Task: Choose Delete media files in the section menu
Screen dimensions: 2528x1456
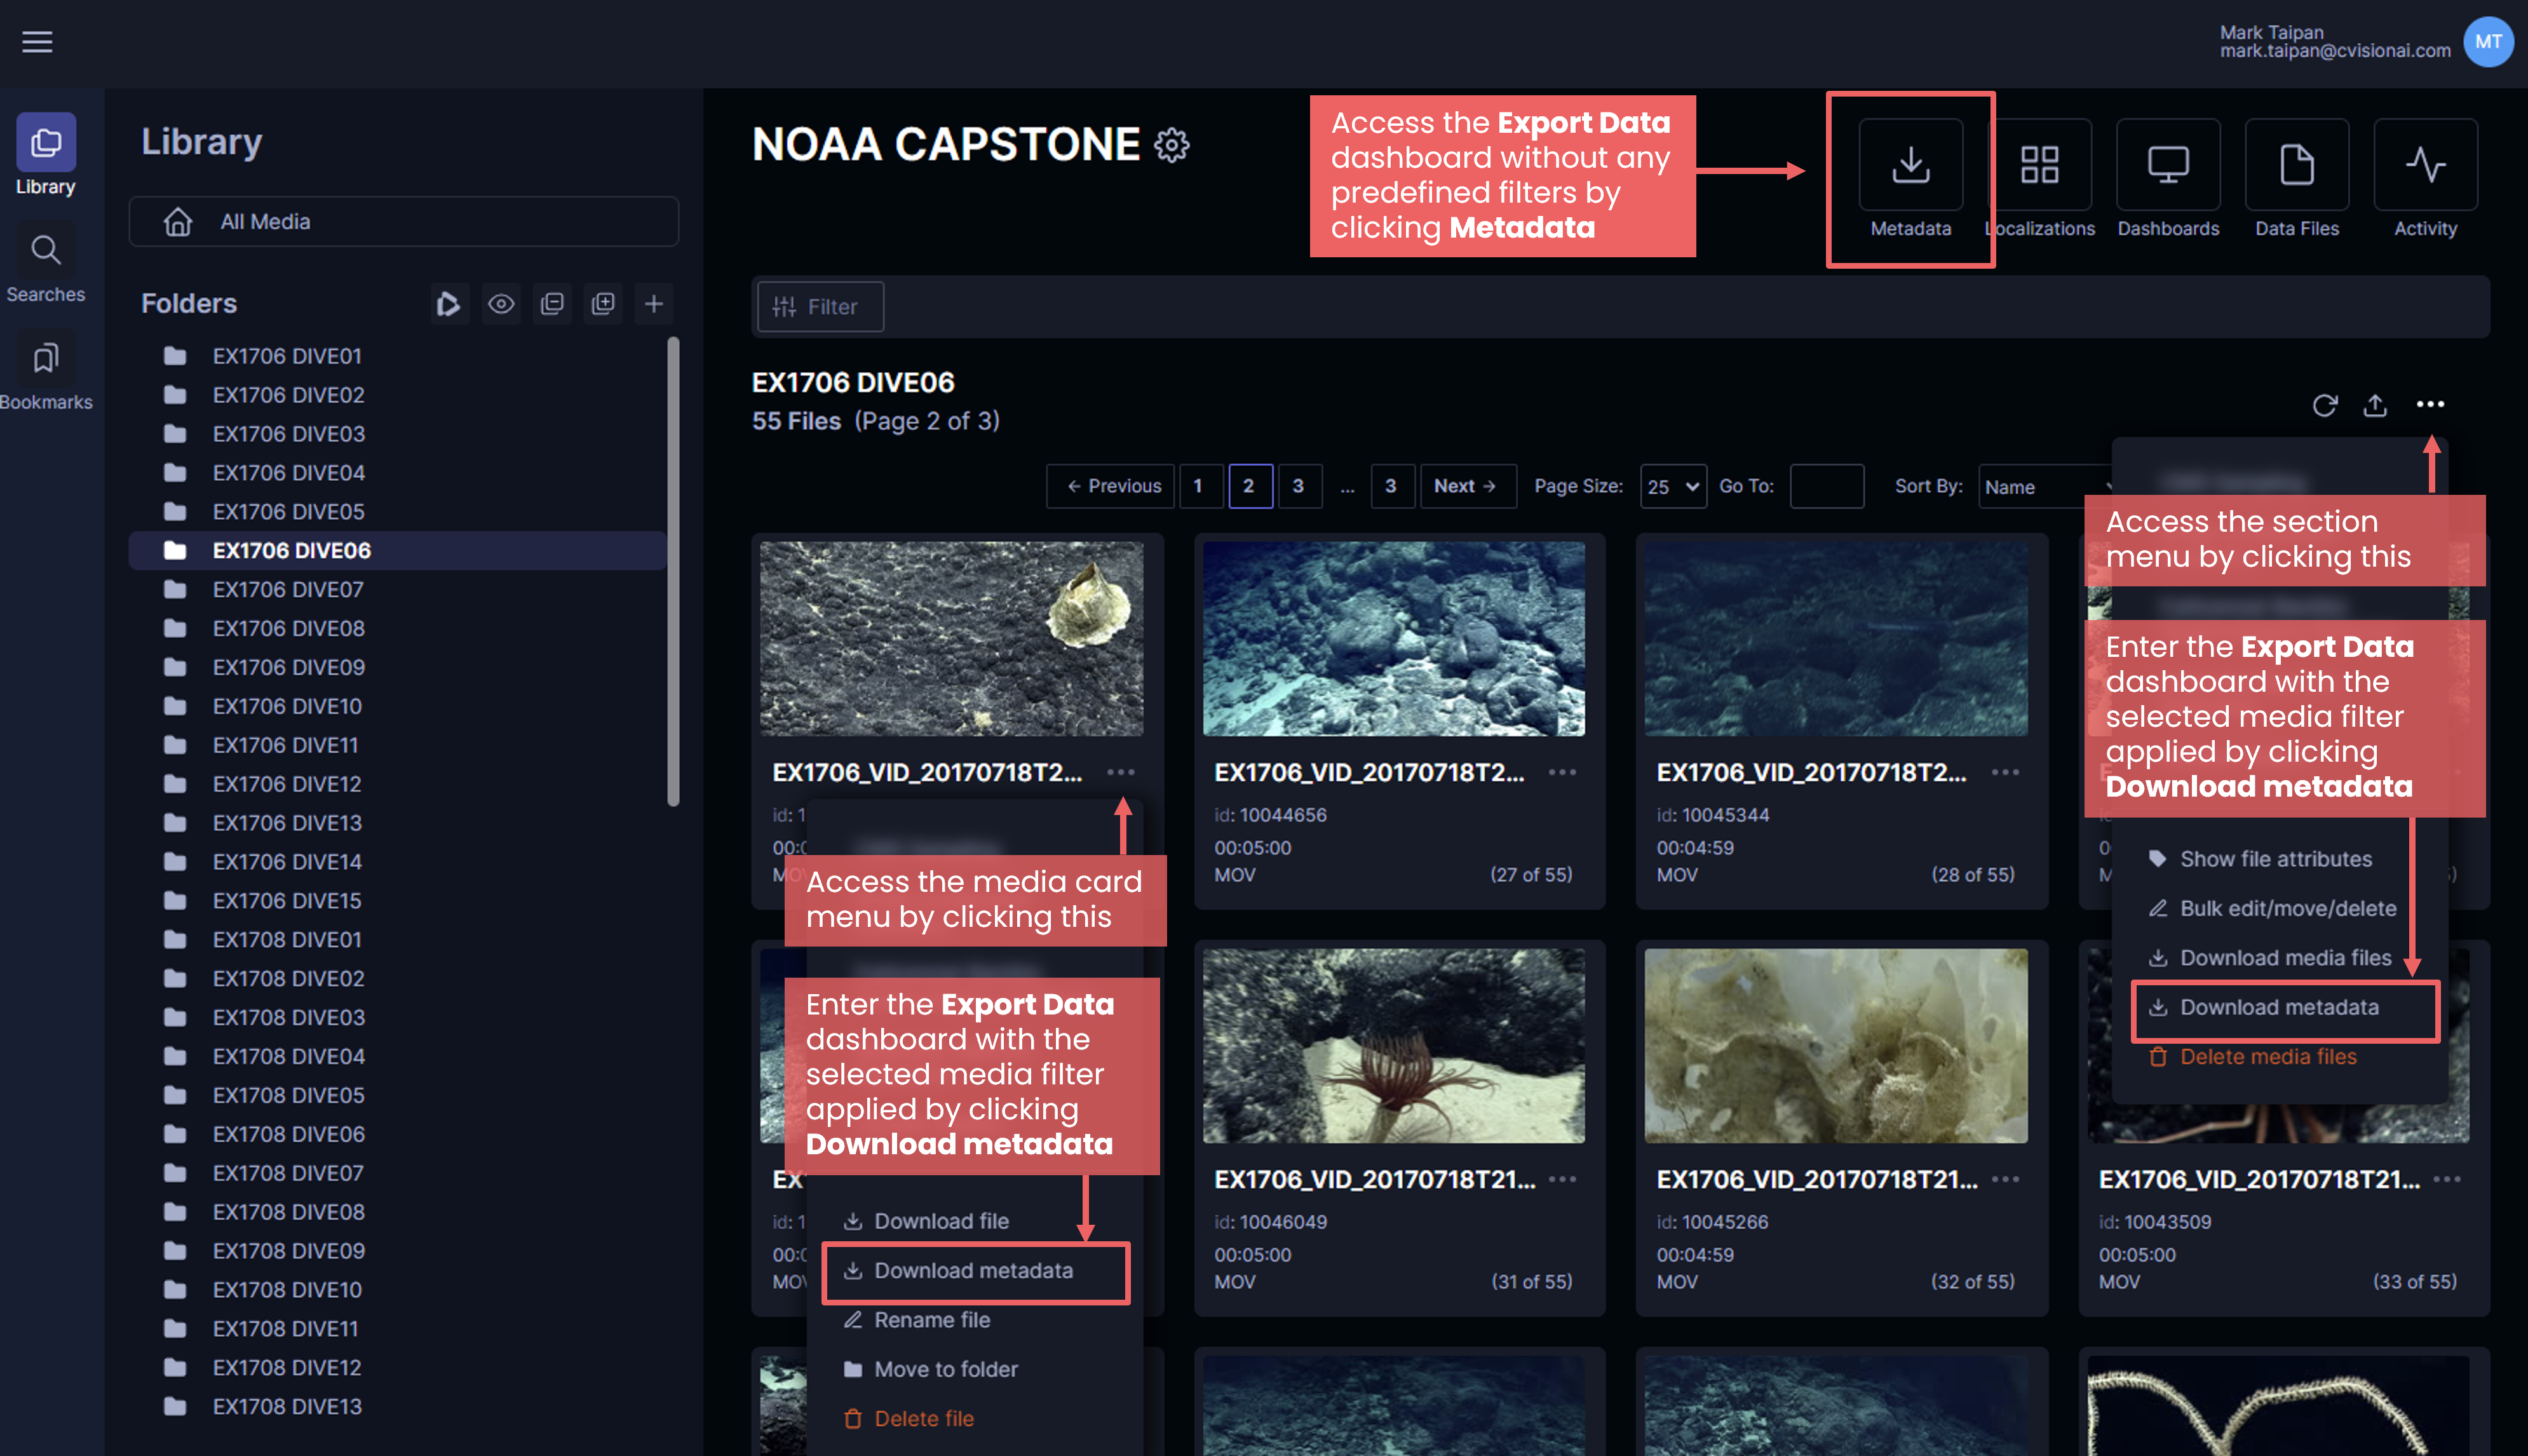Action: tap(2252, 1057)
